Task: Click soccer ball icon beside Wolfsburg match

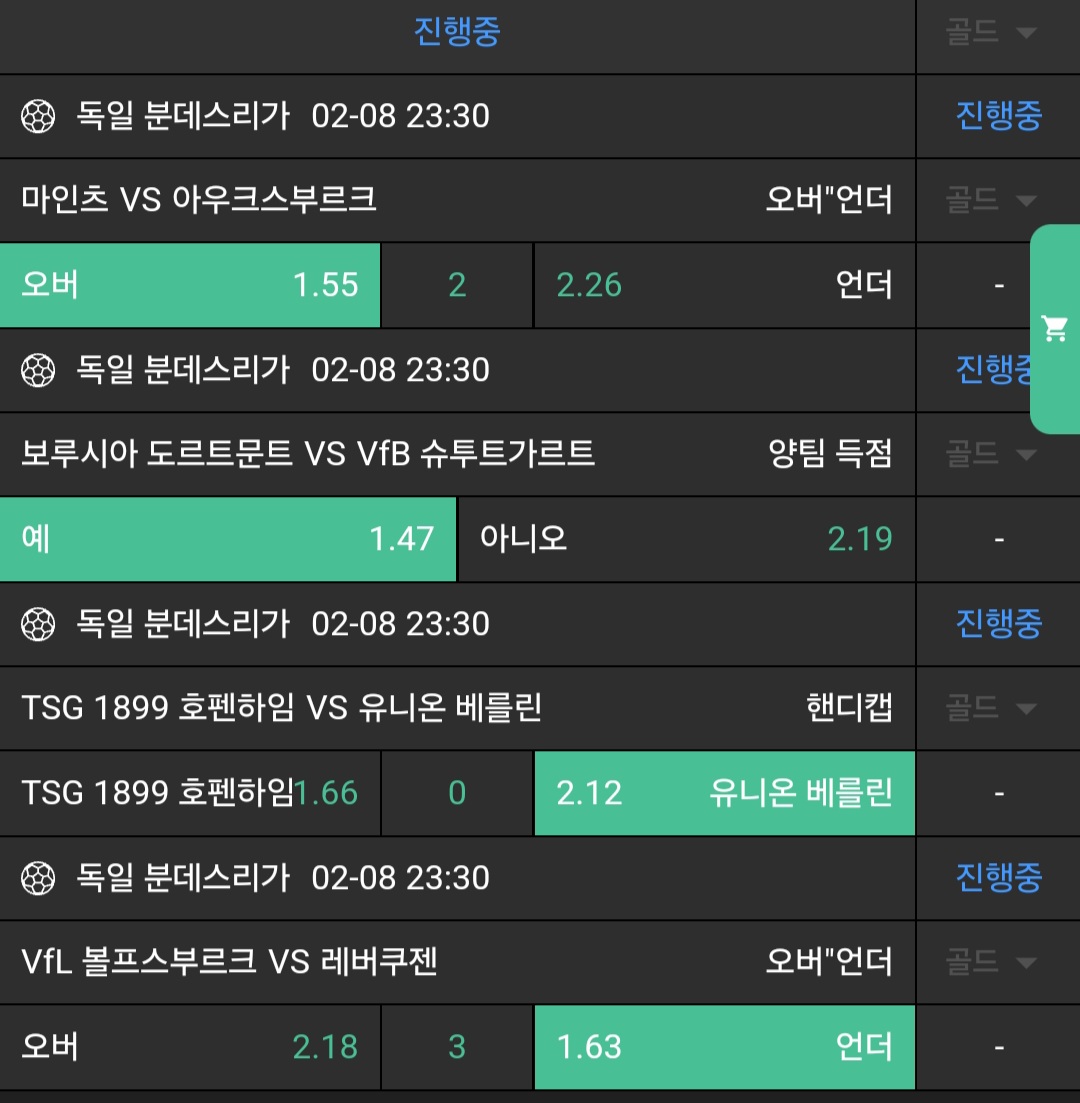Action: point(38,879)
